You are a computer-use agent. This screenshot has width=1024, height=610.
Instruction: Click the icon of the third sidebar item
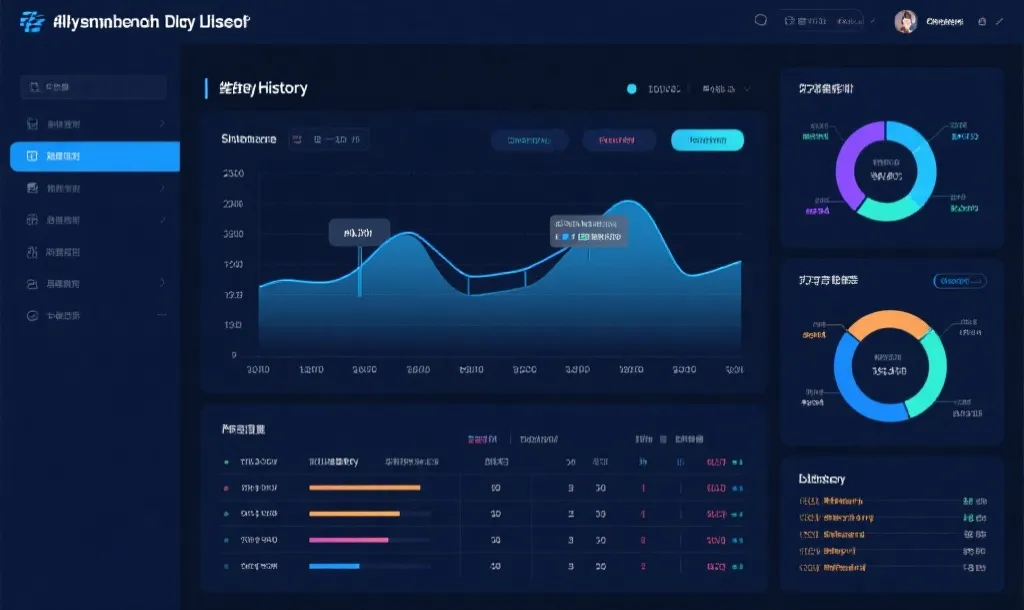(32, 188)
